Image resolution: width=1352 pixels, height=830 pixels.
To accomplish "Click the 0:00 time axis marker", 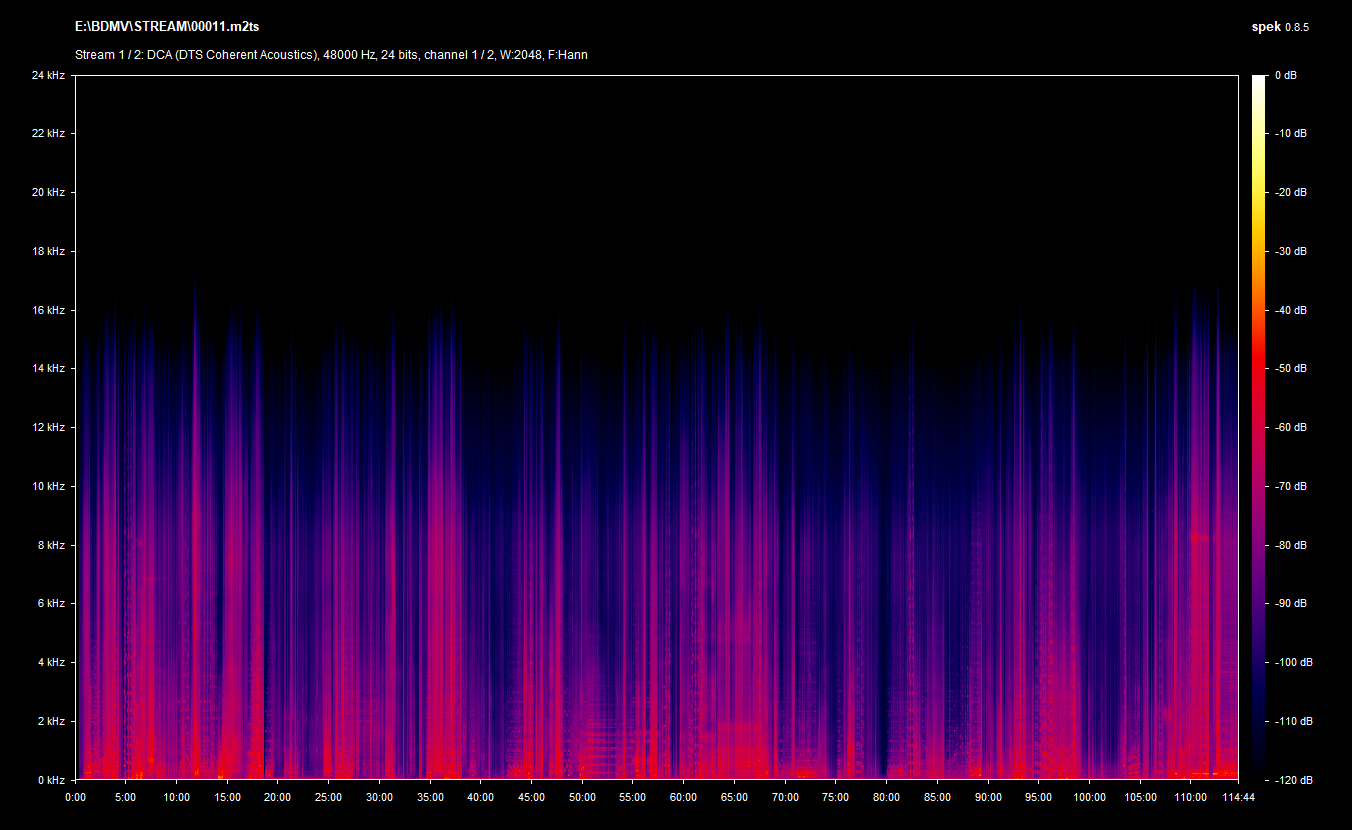I will 75,797.
